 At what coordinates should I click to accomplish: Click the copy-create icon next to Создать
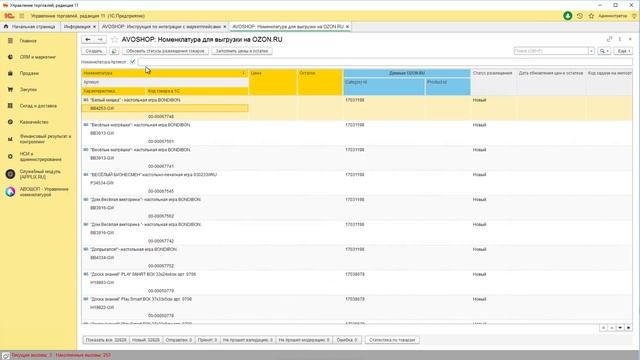(114, 51)
